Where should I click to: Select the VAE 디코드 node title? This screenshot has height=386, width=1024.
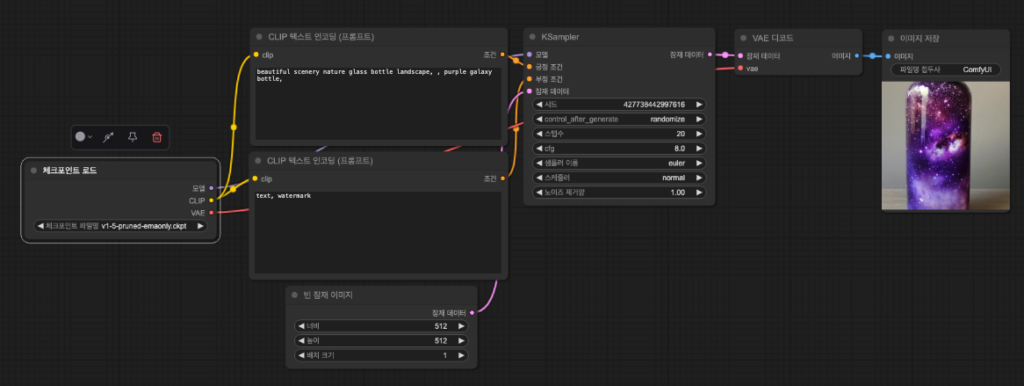click(x=773, y=38)
